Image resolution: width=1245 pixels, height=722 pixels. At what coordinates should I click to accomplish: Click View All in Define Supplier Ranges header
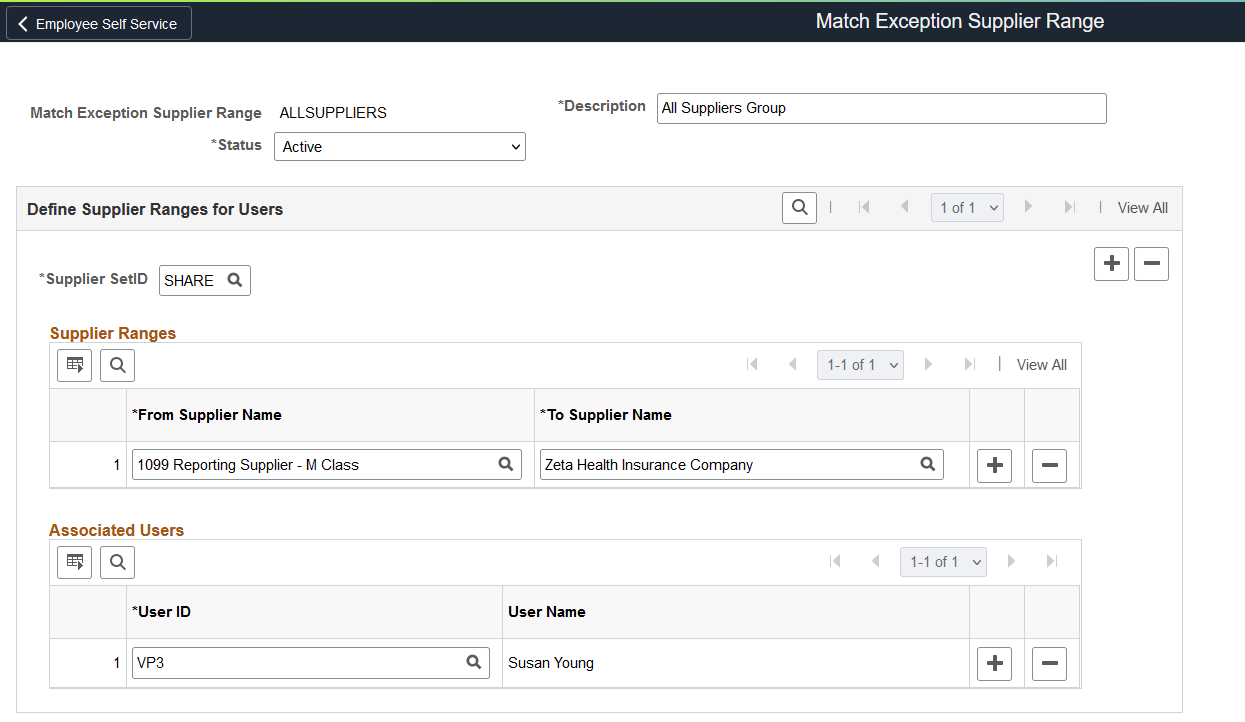(1142, 208)
